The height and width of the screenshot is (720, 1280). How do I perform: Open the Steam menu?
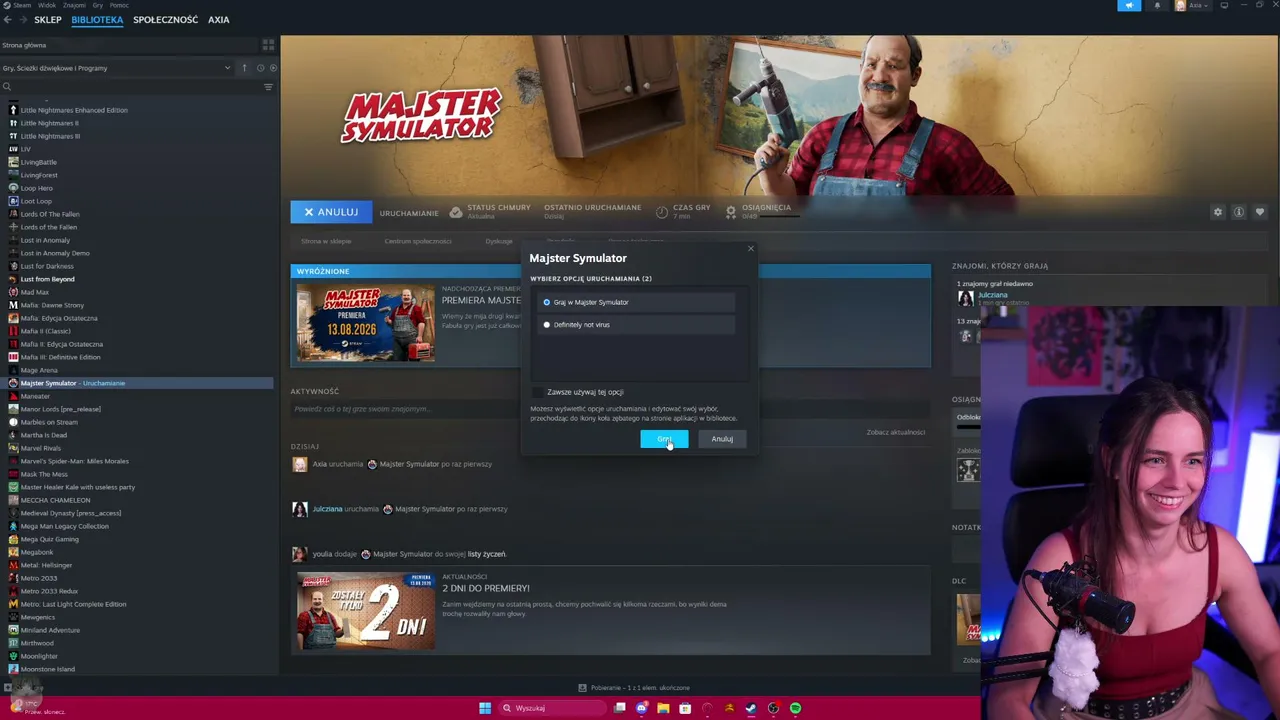click(x=22, y=5)
